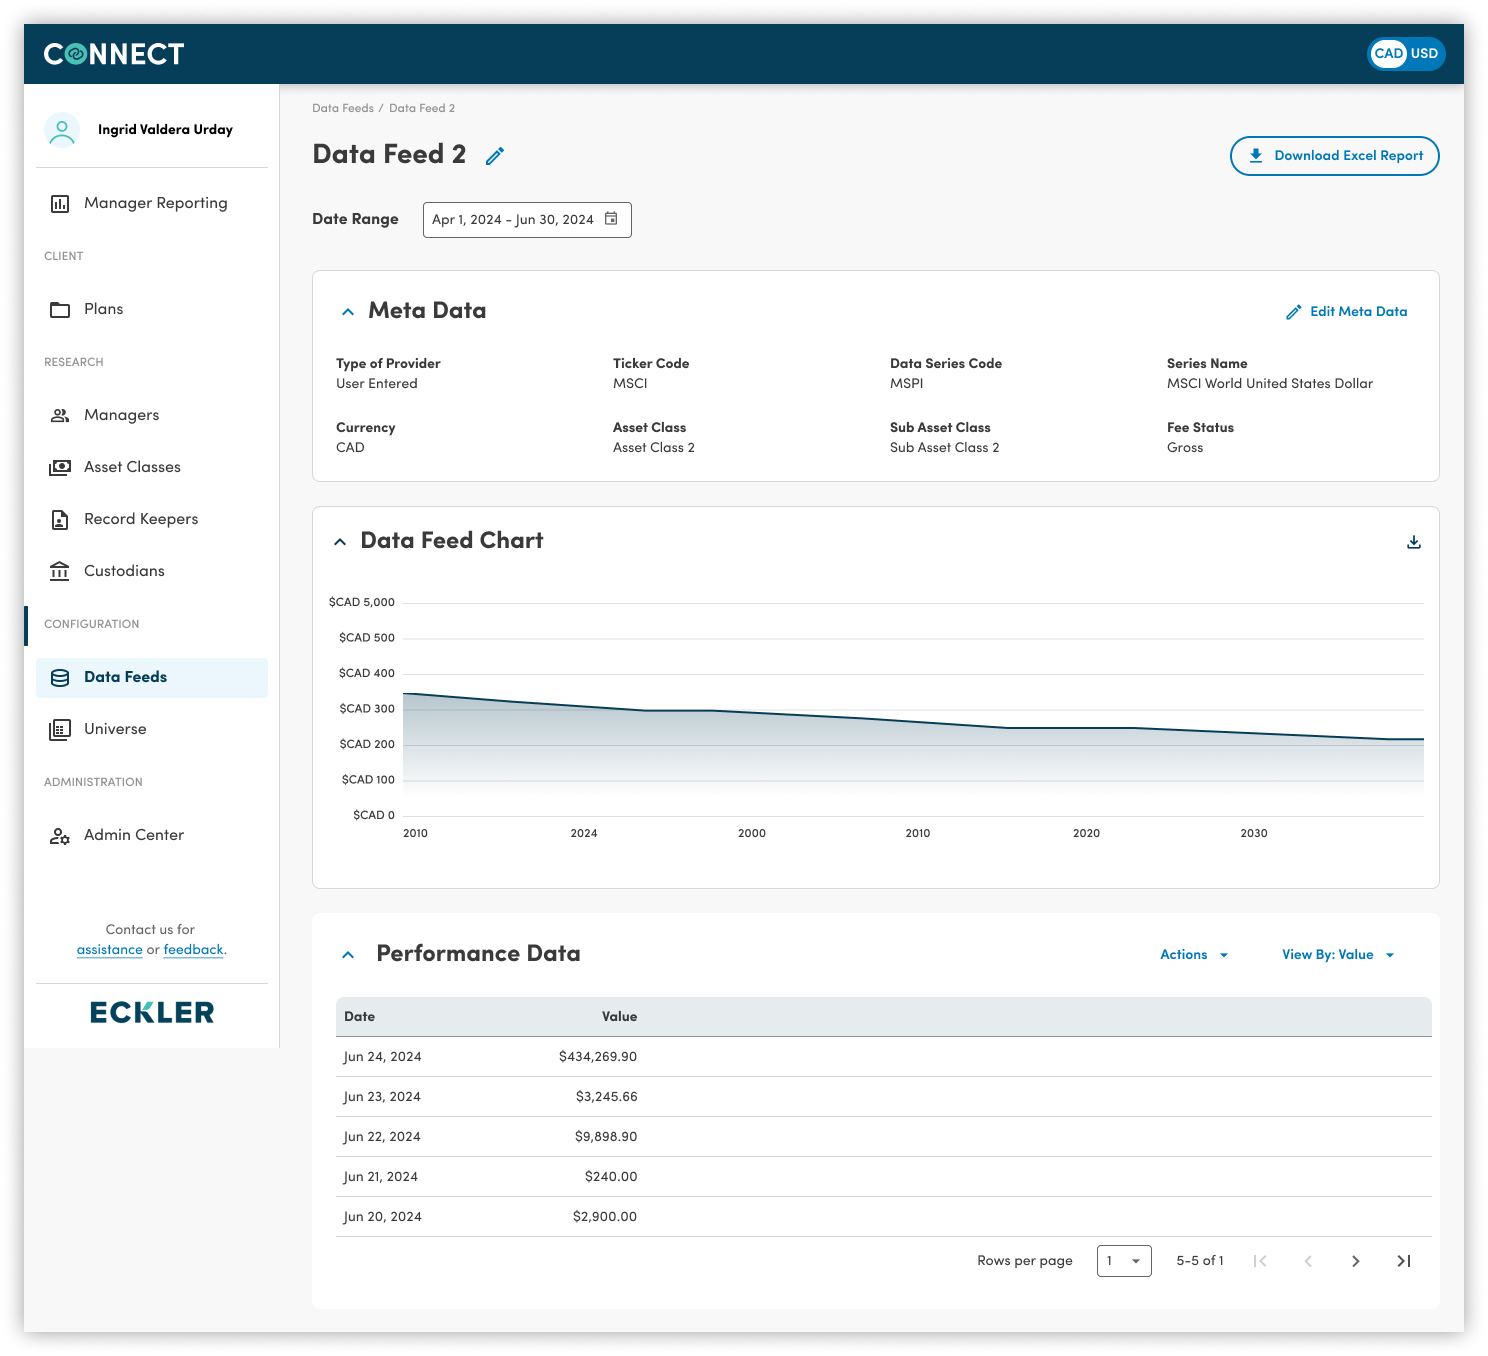Open Plans in sidebar
1488x1356 pixels.
(103, 309)
